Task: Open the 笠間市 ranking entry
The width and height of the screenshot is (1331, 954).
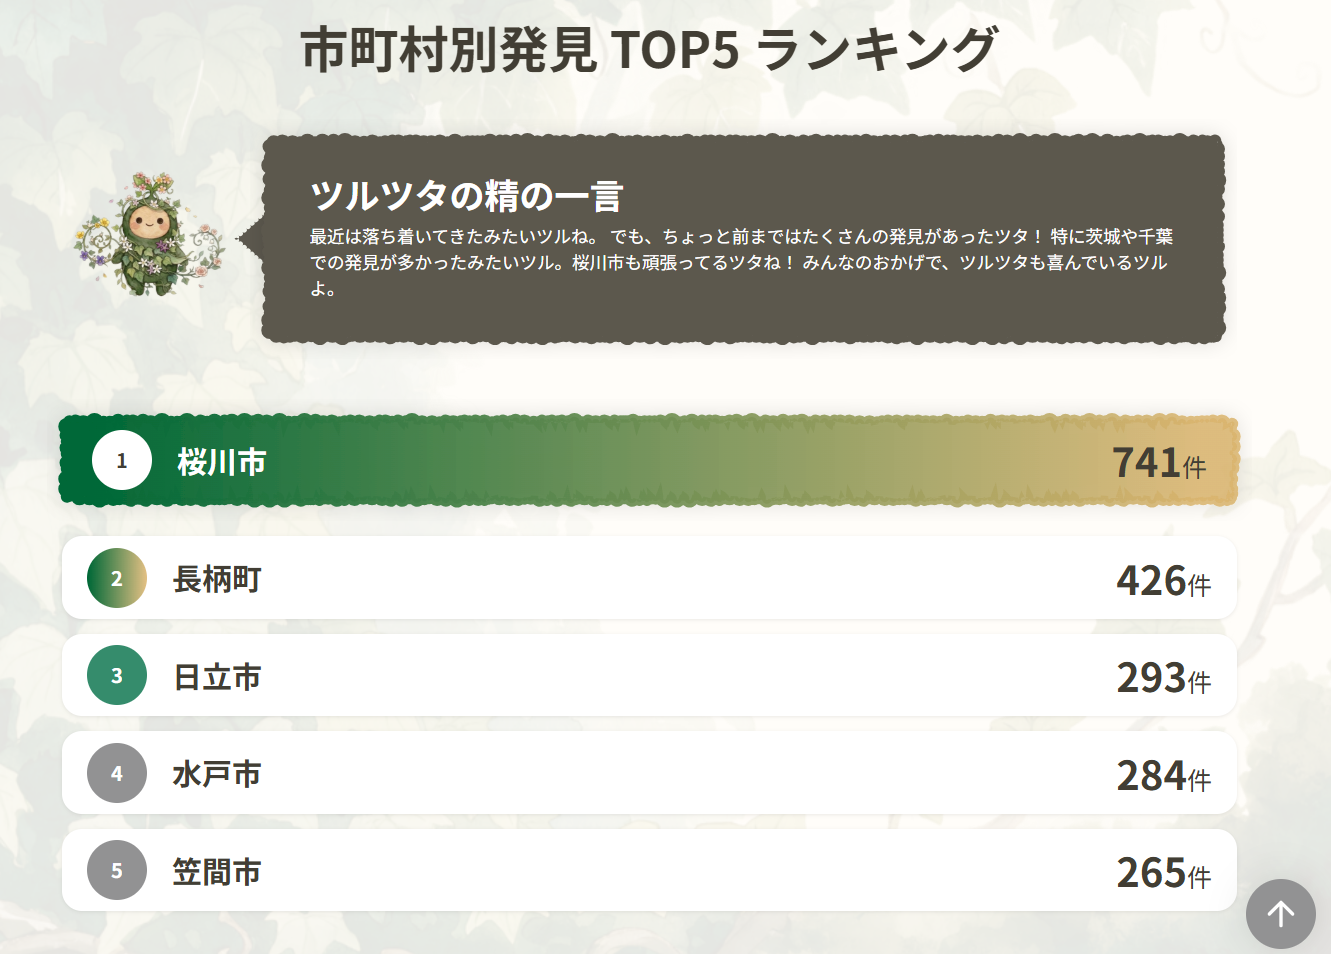Action: click(217, 872)
